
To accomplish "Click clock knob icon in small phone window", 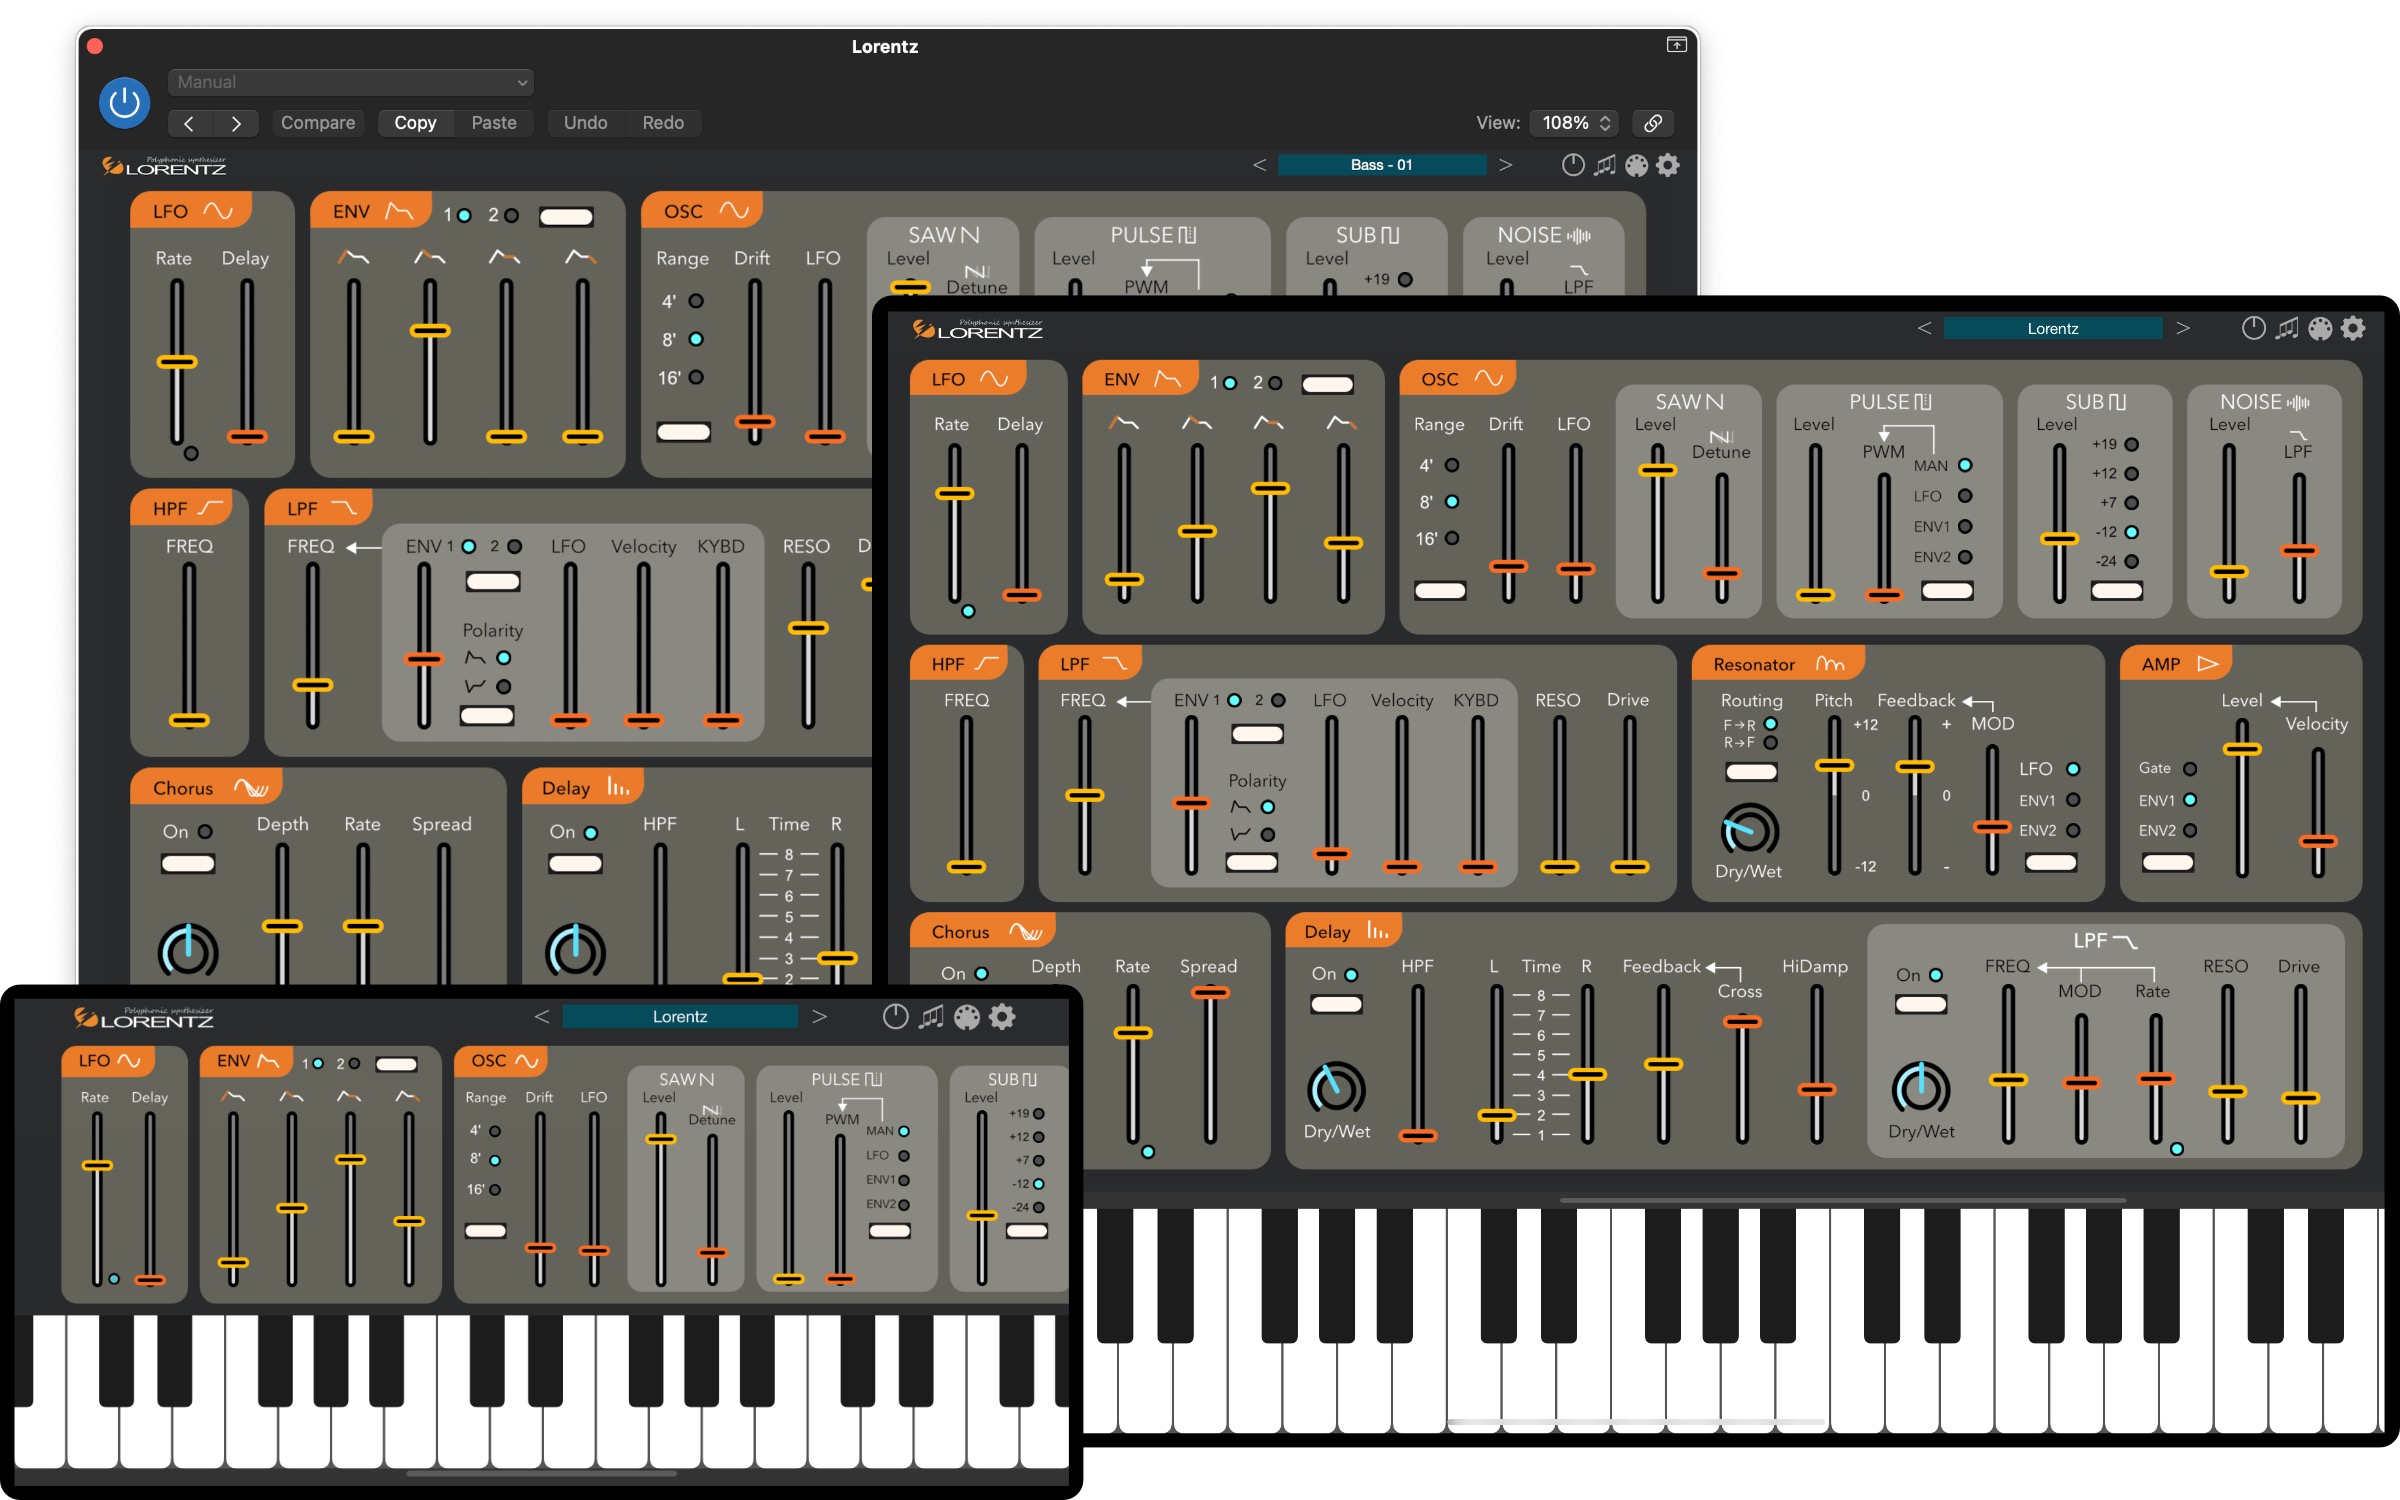I will (x=896, y=1017).
